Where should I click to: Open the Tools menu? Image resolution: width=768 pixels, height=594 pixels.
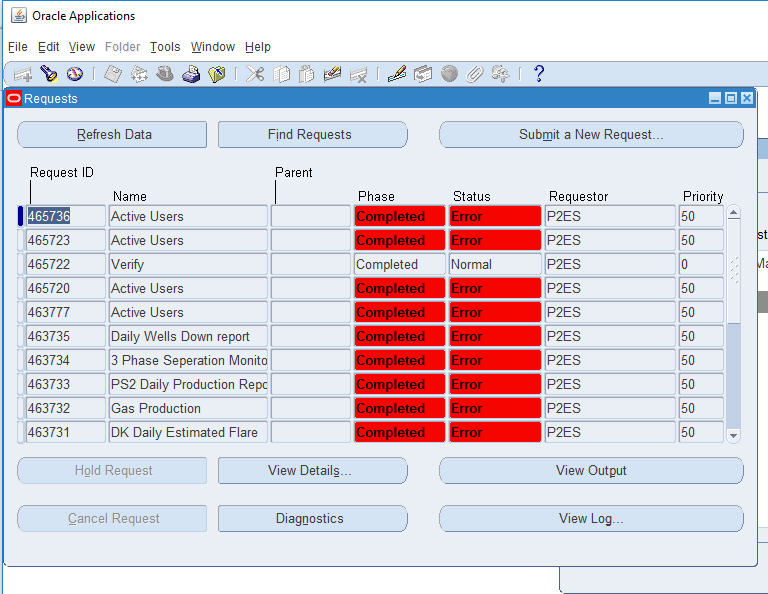pyautogui.click(x=165, y=47)
